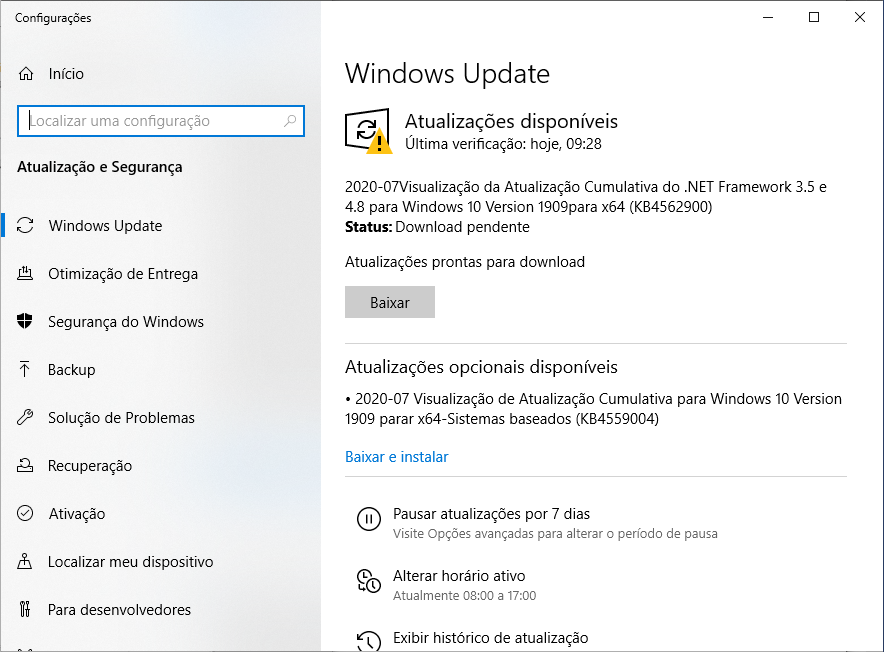The height and width of the screenshot is (652, 884).
Task: Click Atualizações prontas para download text
Action: 465,262
